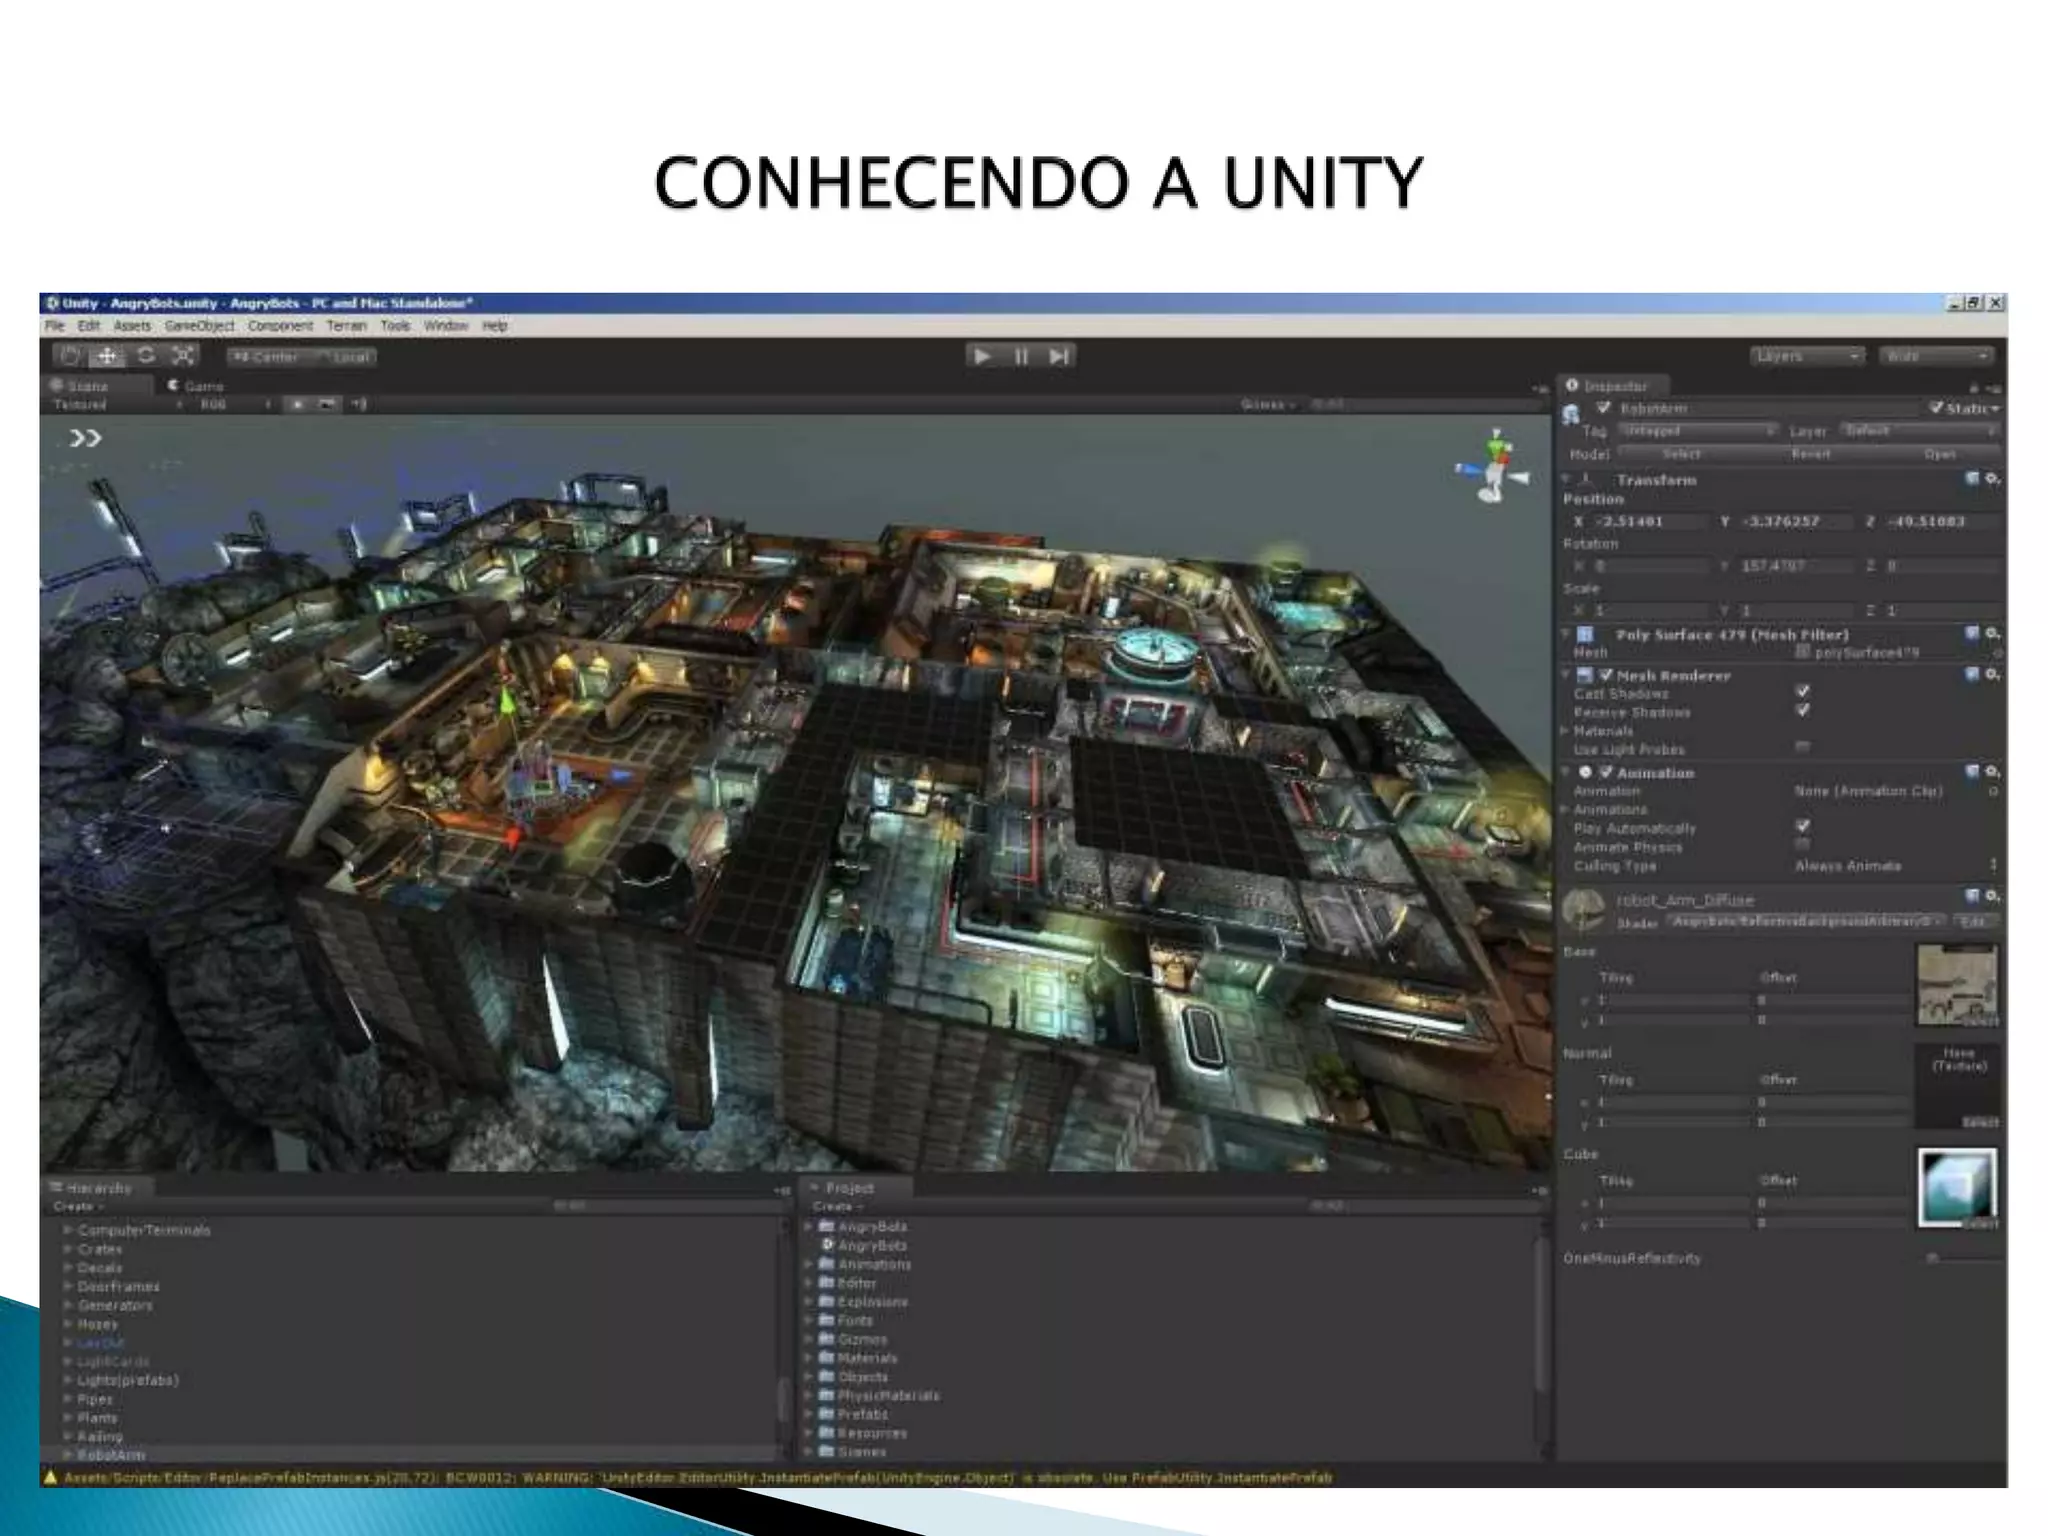Viewport: 2048px width, 1536px height.
Task: Click the Center pivot toggle button
Action: 265,357
